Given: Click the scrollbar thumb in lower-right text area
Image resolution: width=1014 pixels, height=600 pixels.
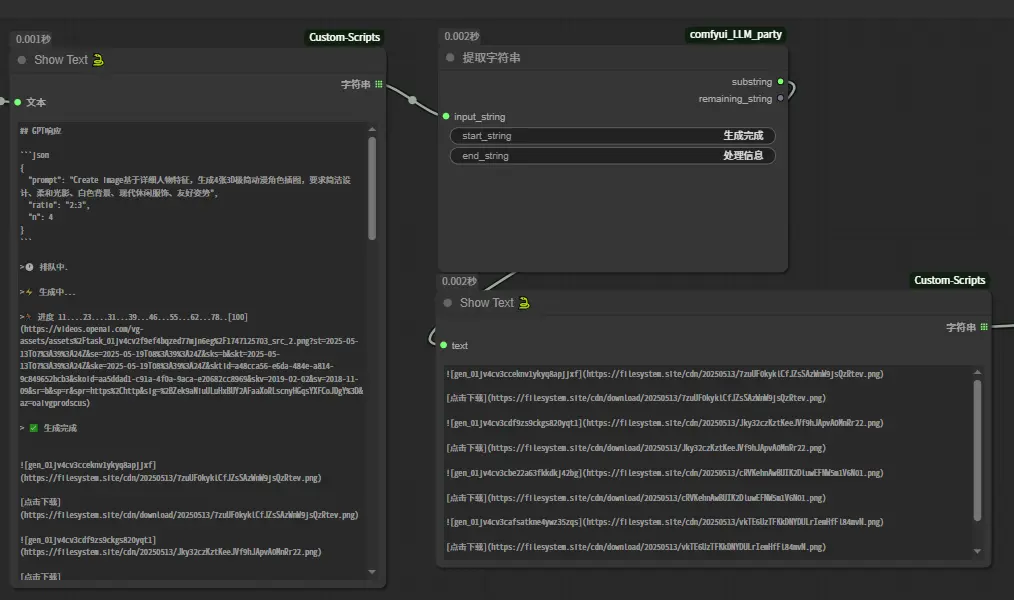Looking at the screenshot, I should (977, 450).
